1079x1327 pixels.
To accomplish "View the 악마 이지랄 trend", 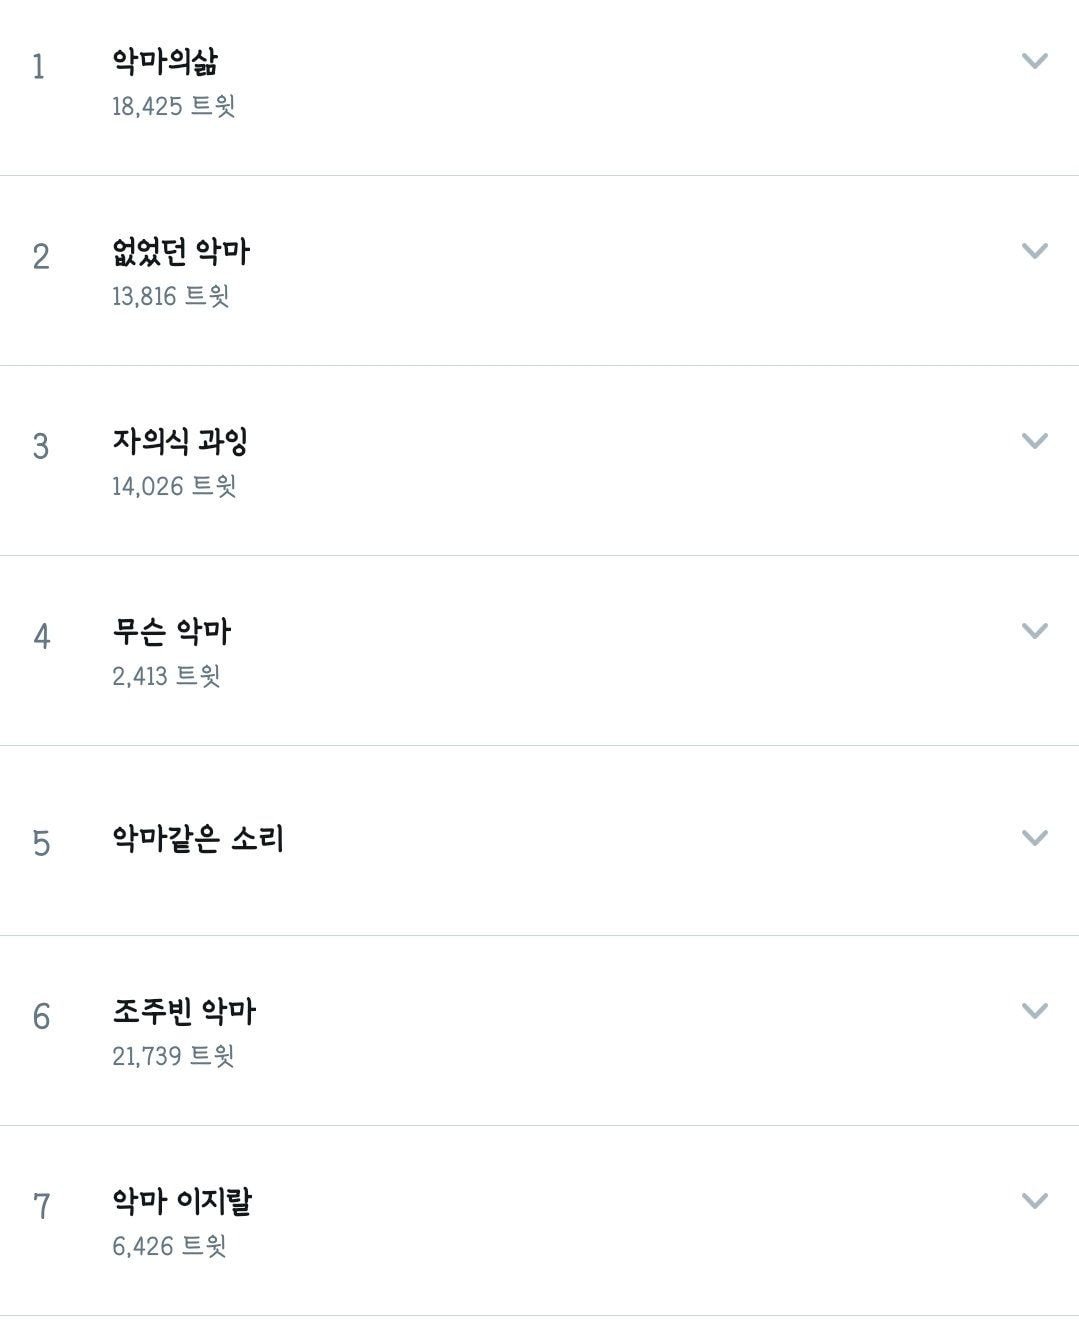I will point(182,1202).
